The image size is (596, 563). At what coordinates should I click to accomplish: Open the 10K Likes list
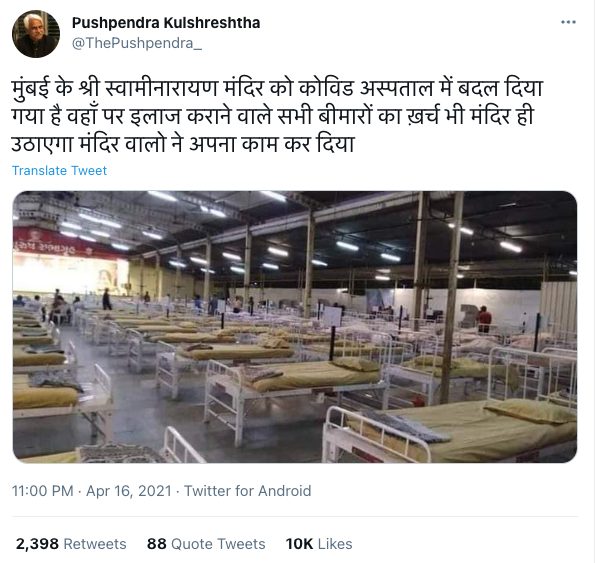(x=319, y=544)
